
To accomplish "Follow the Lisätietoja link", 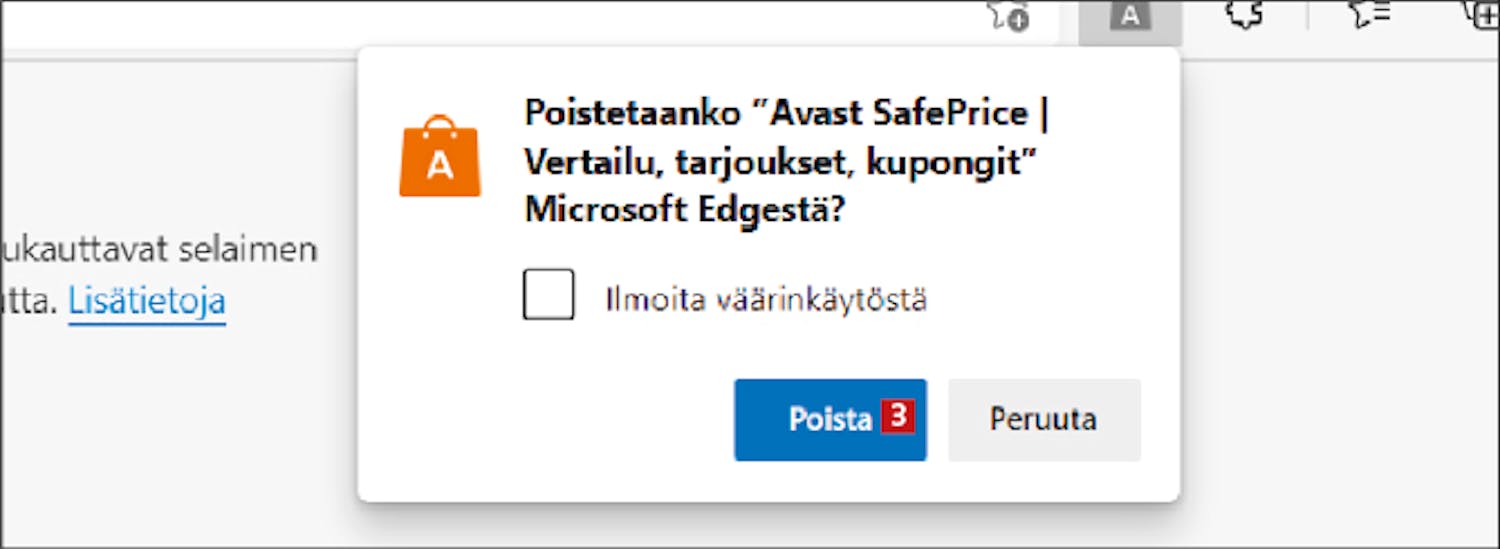I will tap(147, 300).
